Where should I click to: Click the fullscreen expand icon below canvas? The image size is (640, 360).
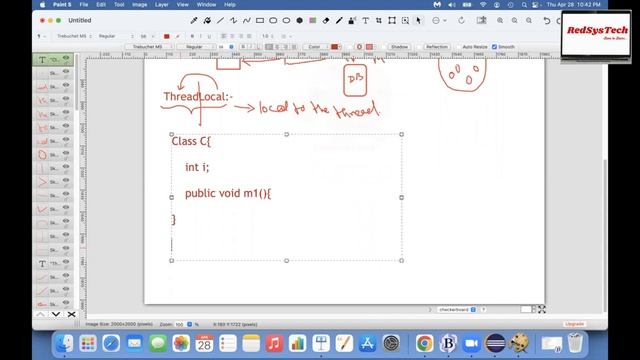tap(542, 309)
